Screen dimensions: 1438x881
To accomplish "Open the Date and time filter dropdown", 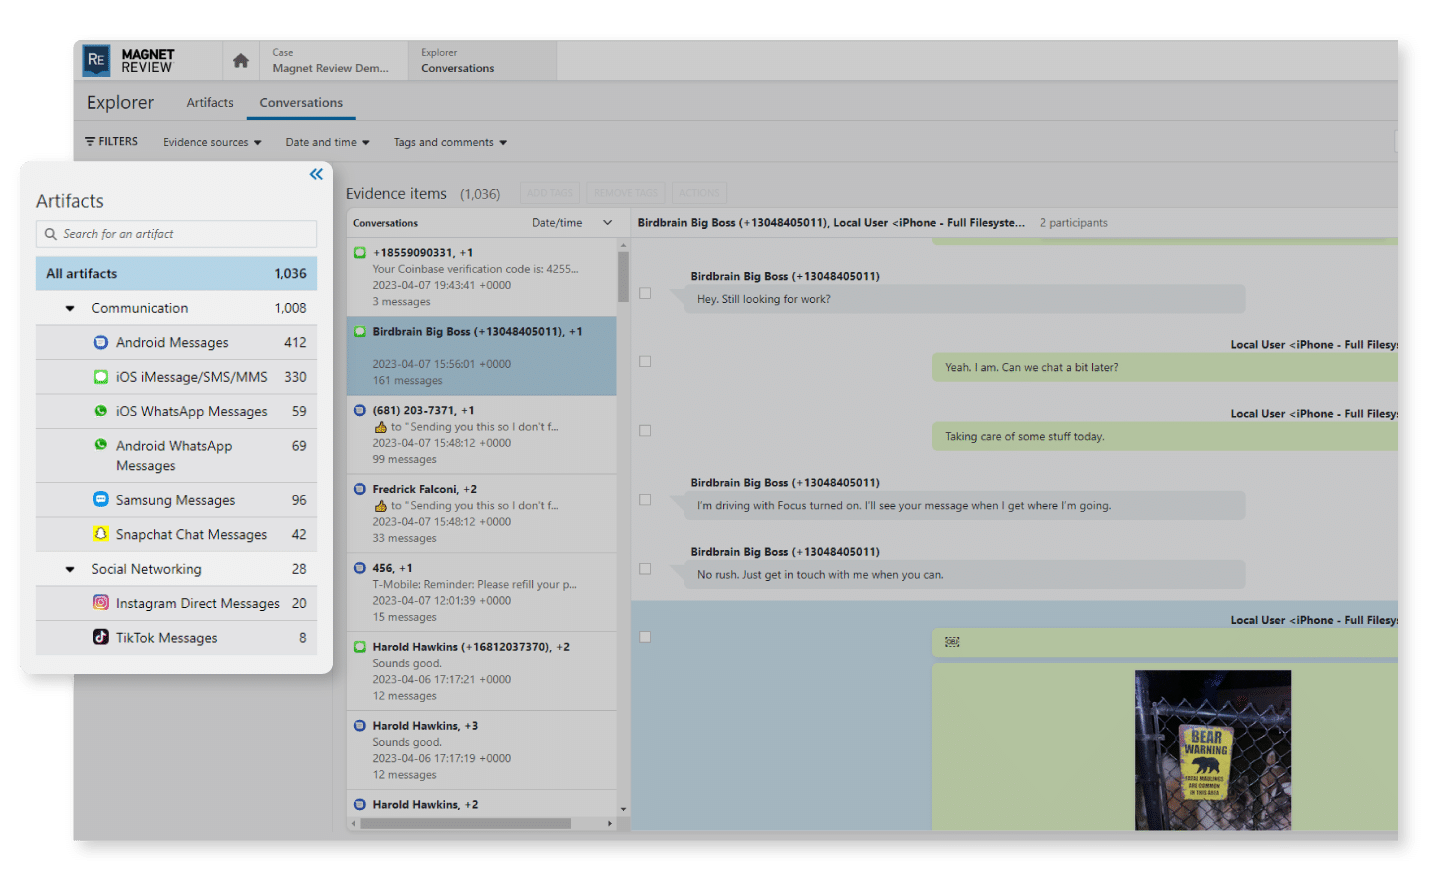I will (326, 141).
